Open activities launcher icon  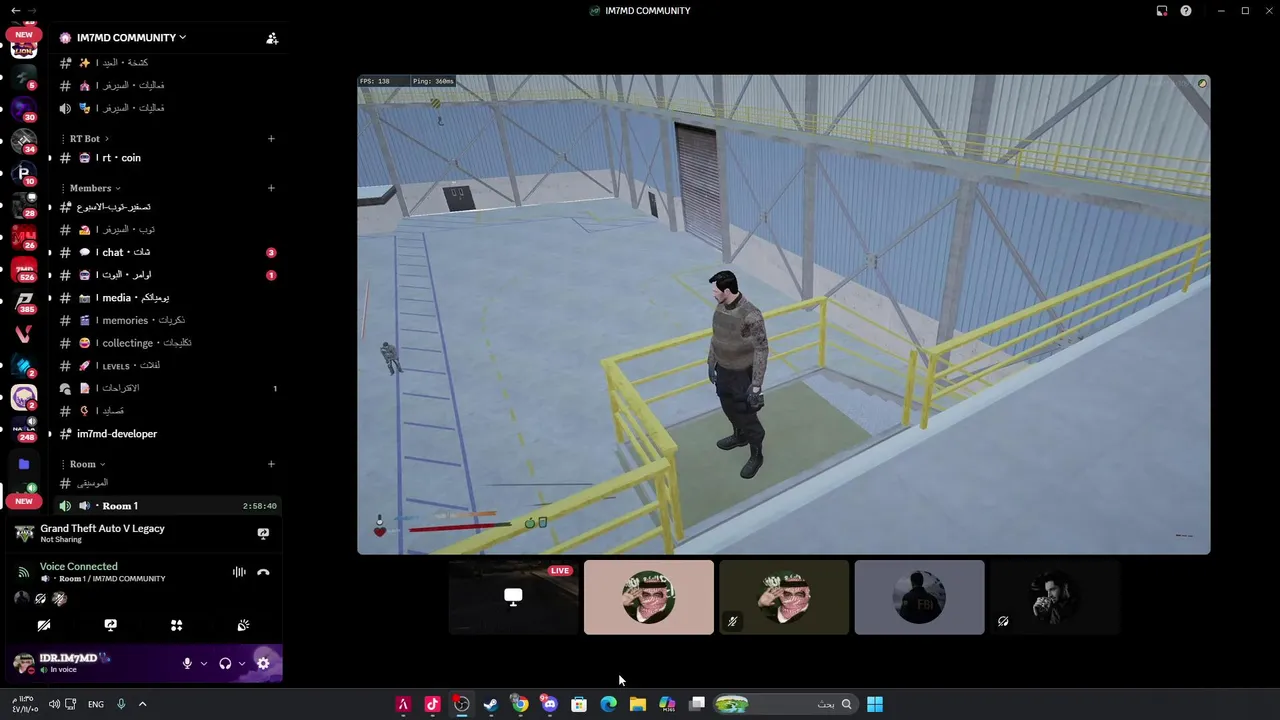pyautogui.click(x=176, y=625)
